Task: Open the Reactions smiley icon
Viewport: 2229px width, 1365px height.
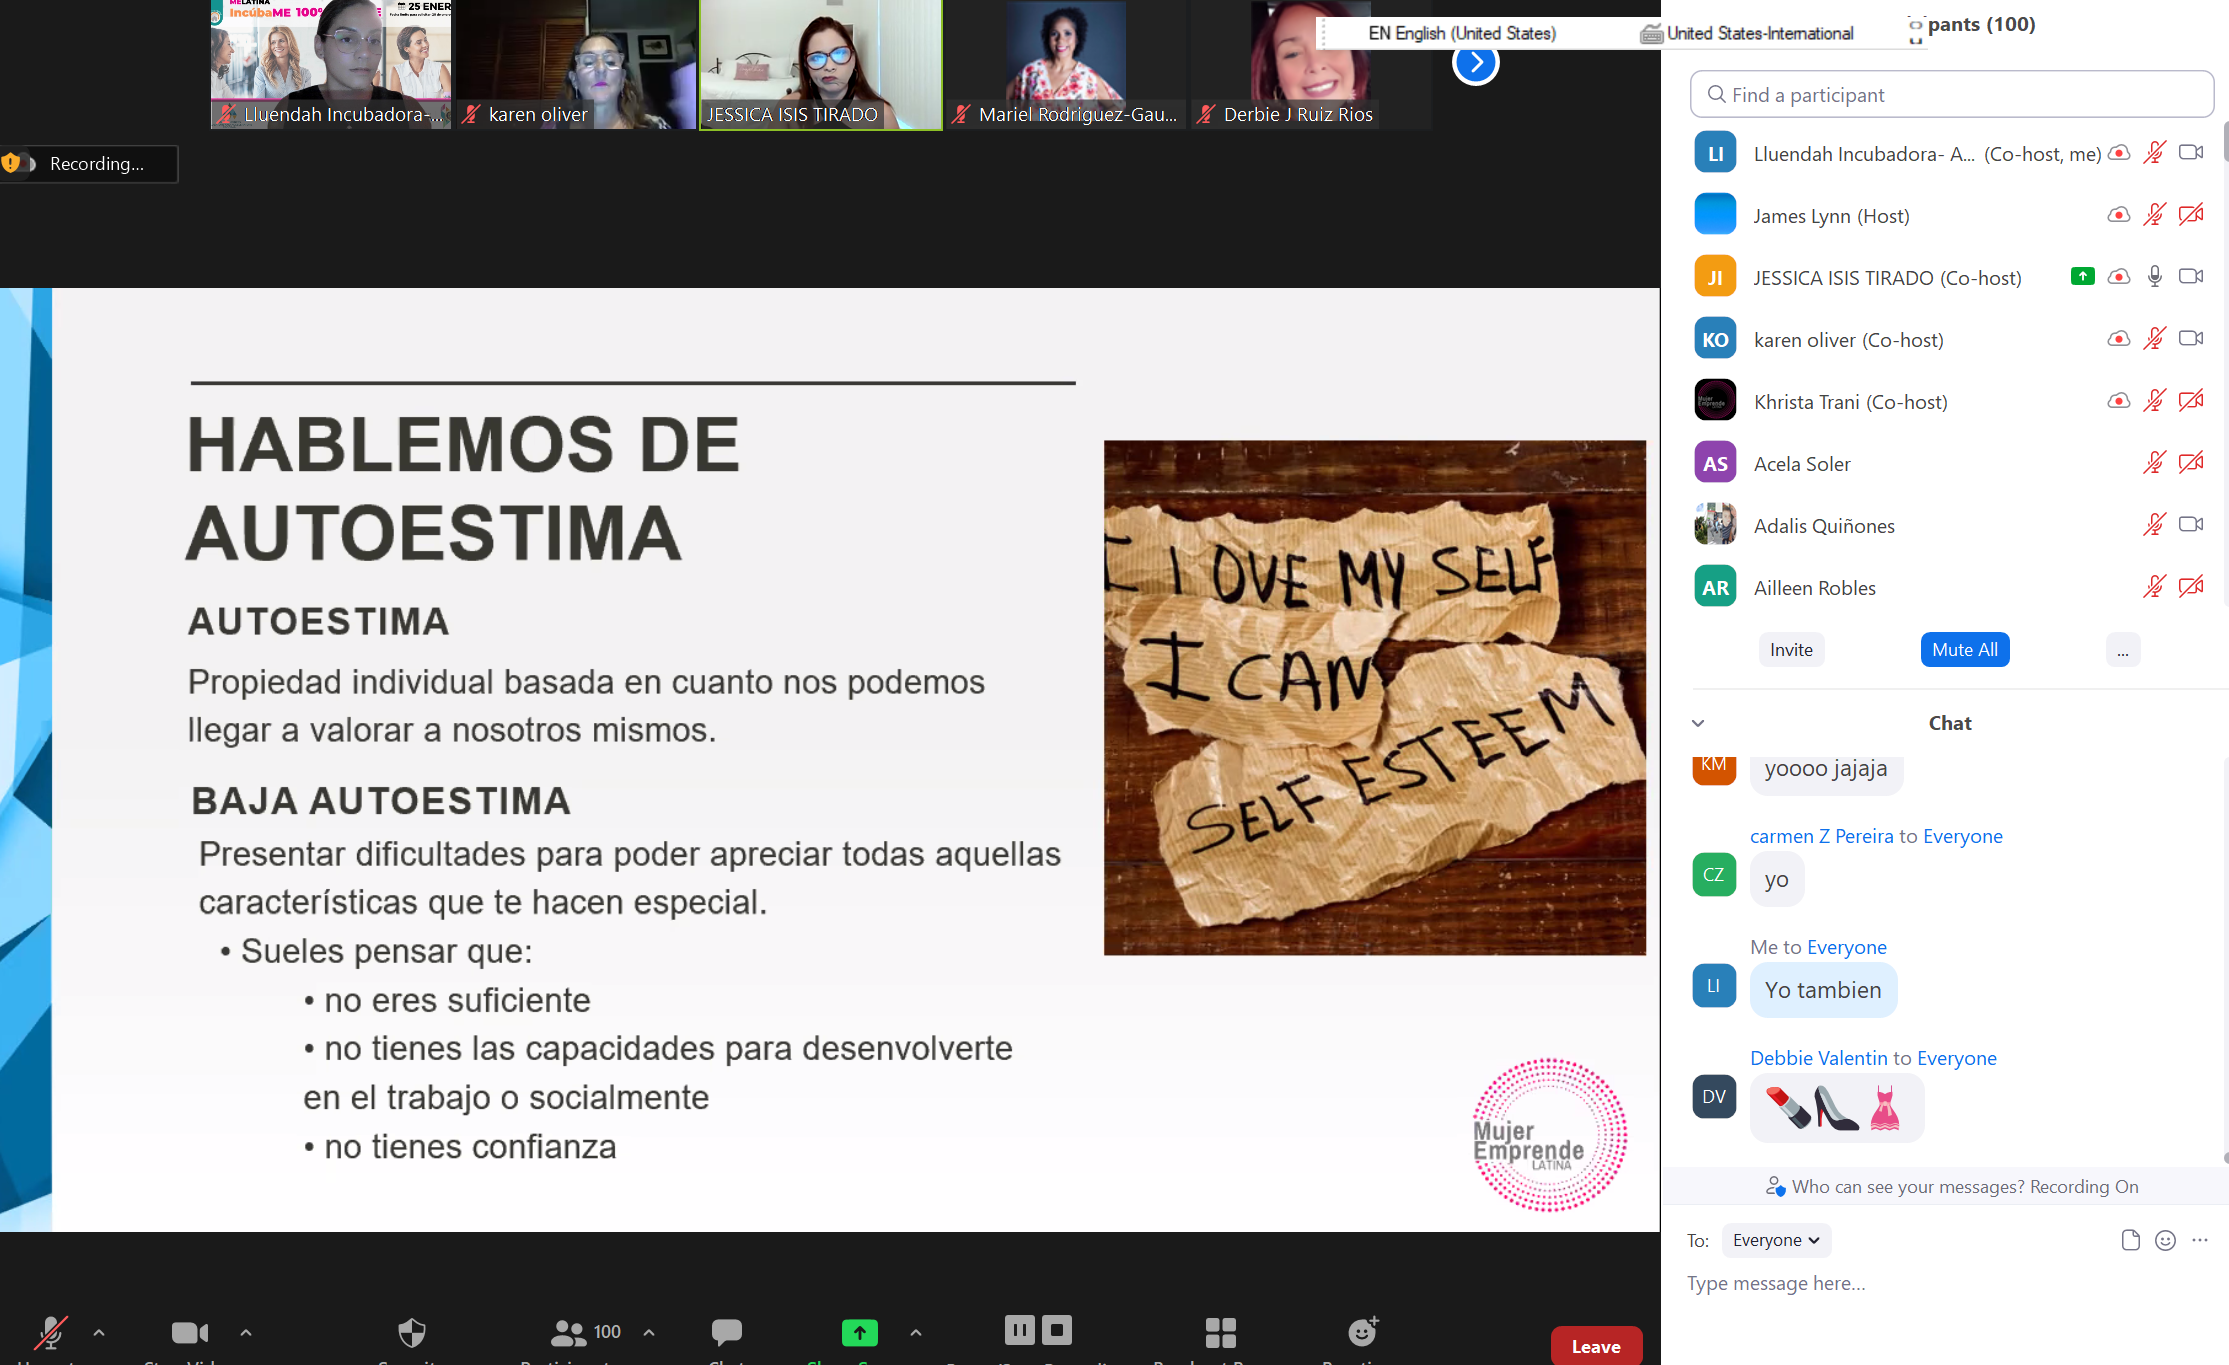Action: point(1362,1331)
